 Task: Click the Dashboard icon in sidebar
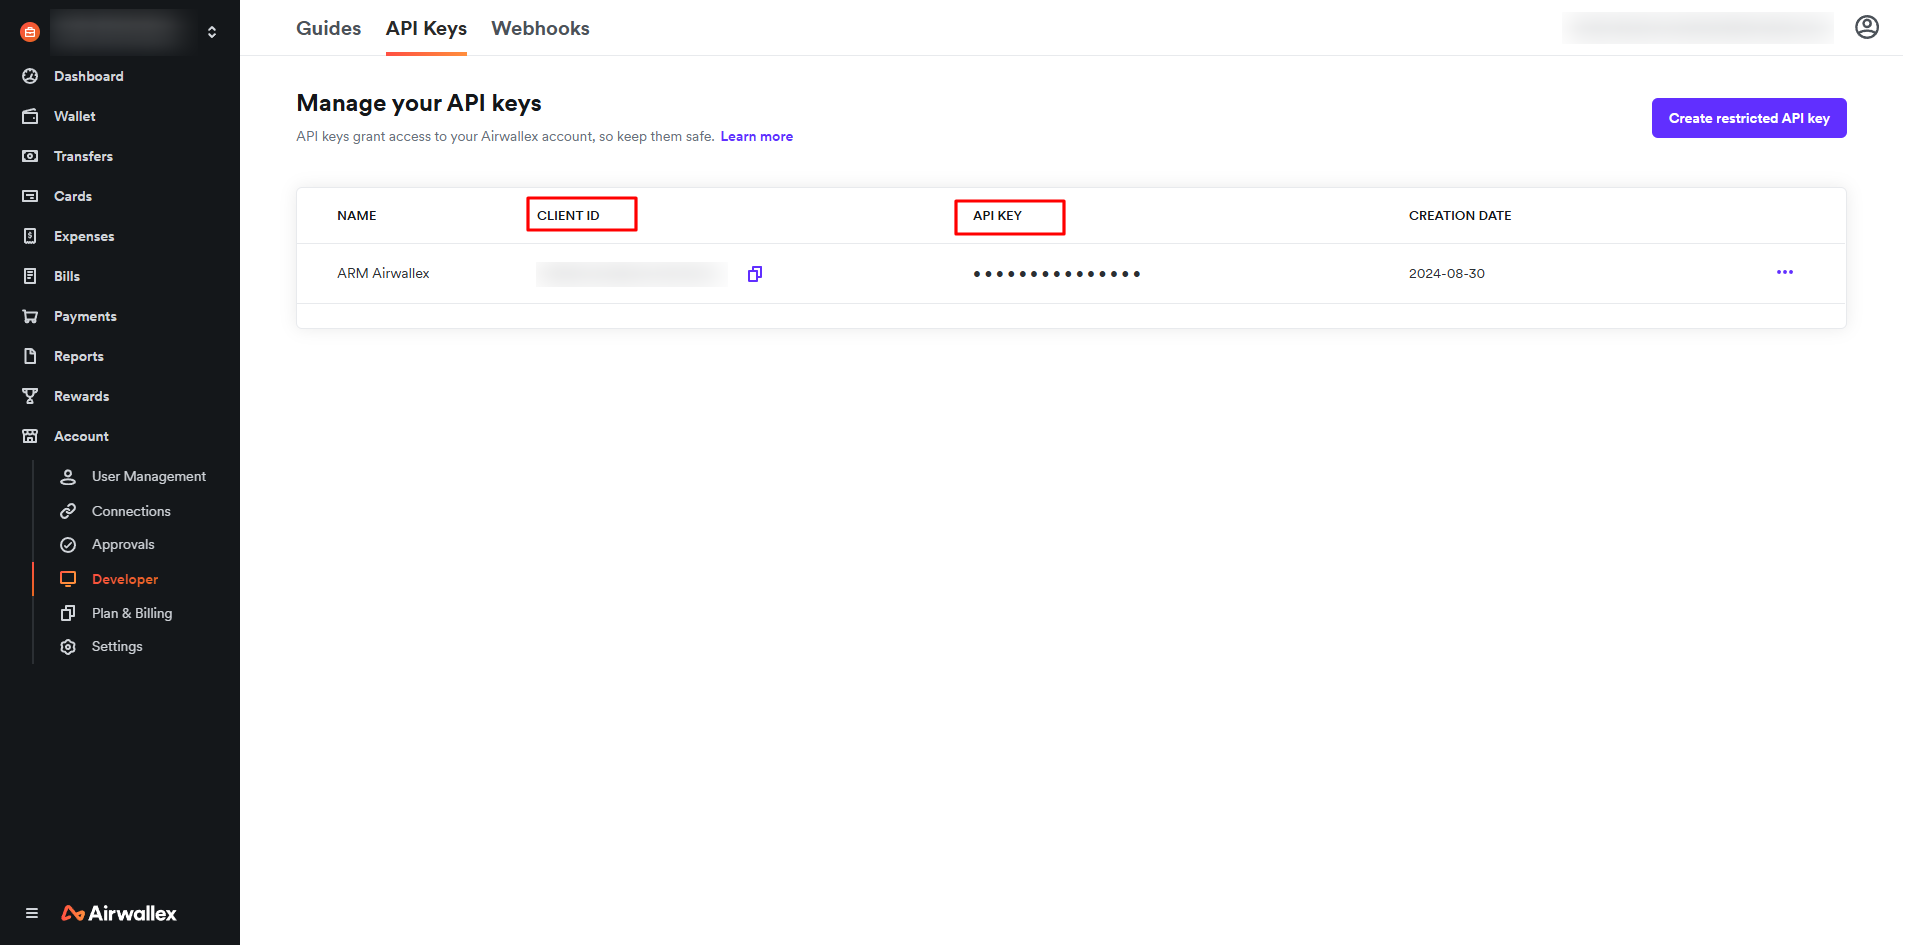coord(30,76)
